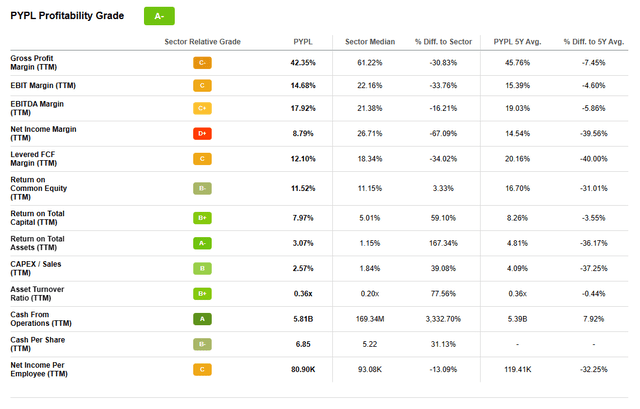The image size is (640, 409).
Task: Click the B grade badge for CAPEX / Sales
Action: pyautogui.click(x=203, y=268)
